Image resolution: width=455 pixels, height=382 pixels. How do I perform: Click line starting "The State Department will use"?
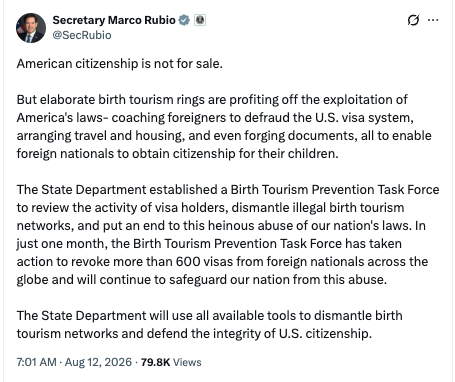[209, 315]
